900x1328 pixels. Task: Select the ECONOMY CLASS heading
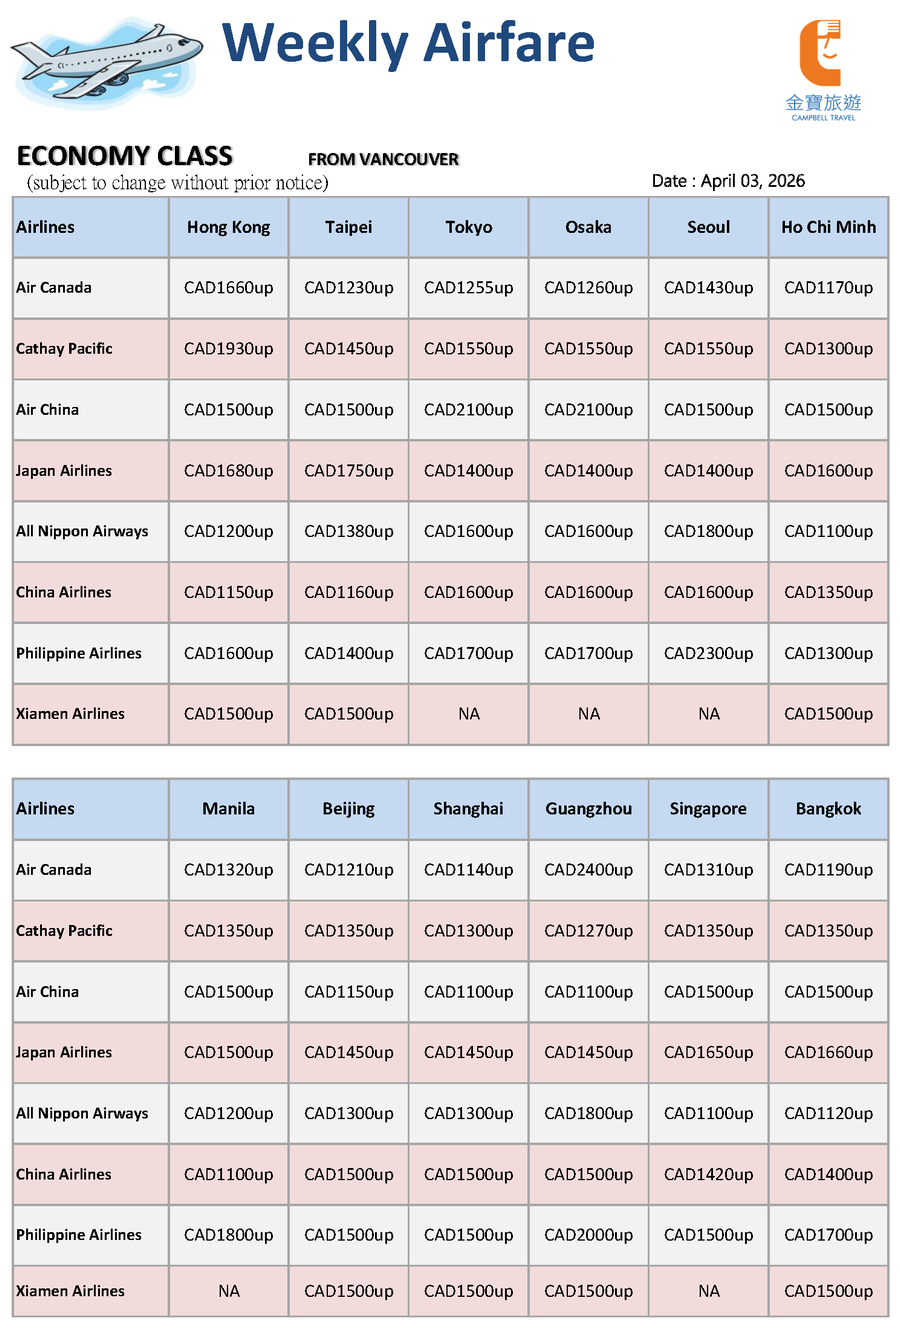(x=125, y=156)
